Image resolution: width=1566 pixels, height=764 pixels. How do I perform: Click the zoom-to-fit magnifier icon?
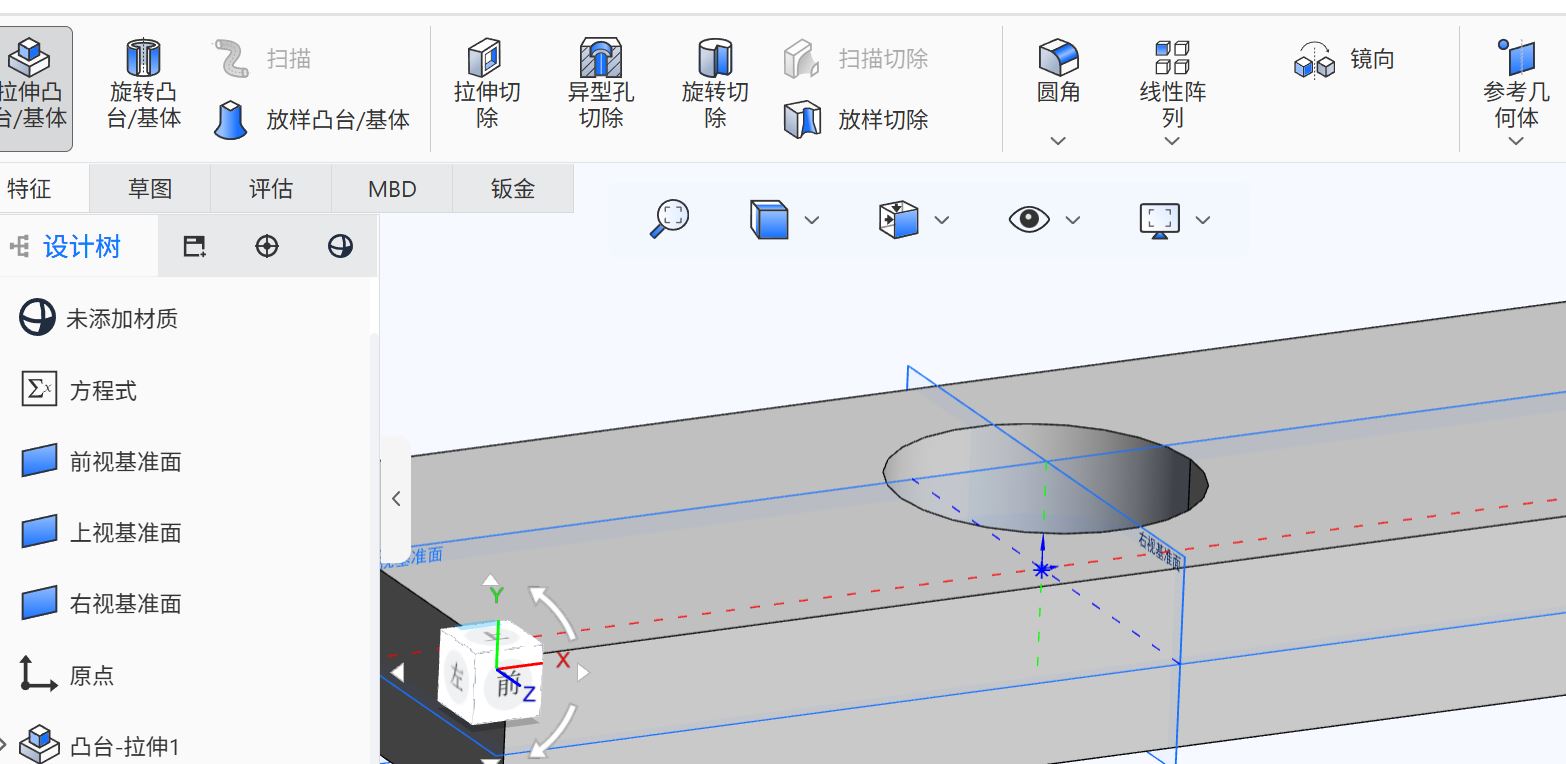(670, 218)
